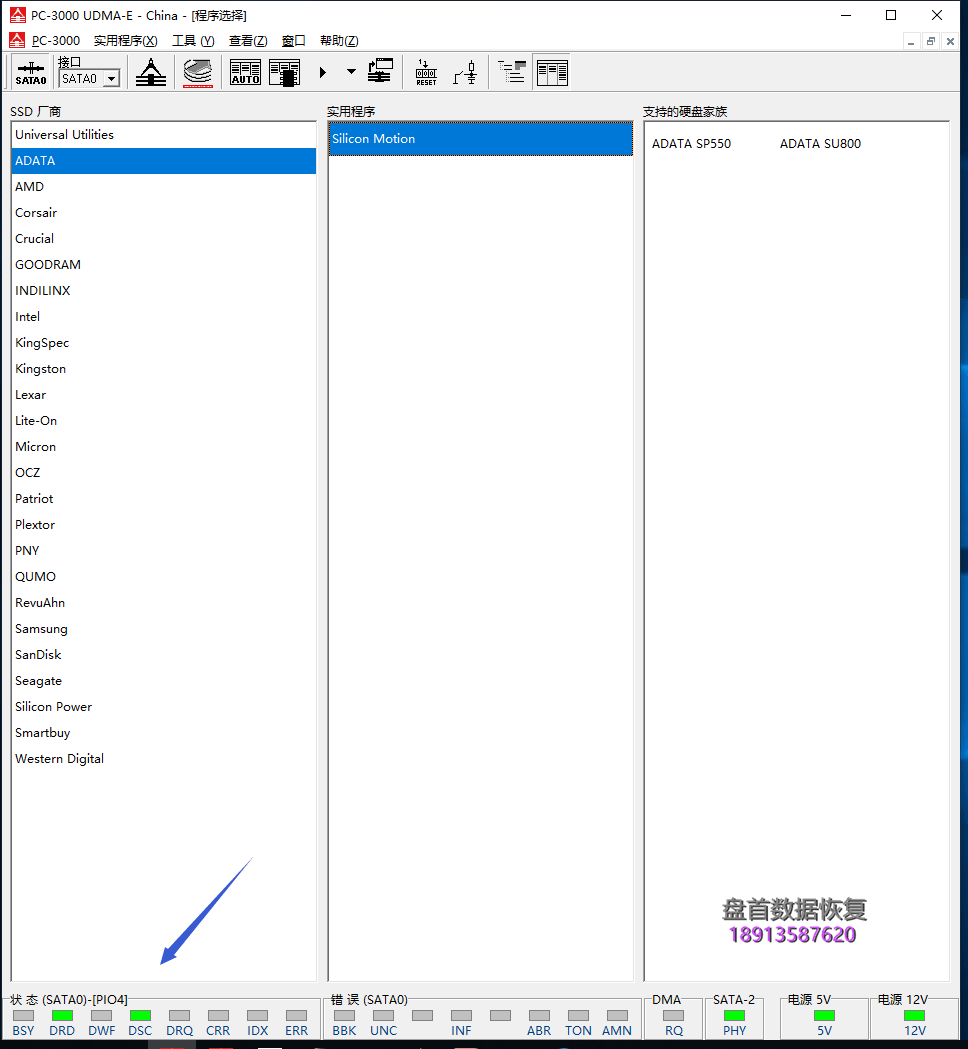Select Crucial in SSD vendor list

164,239
